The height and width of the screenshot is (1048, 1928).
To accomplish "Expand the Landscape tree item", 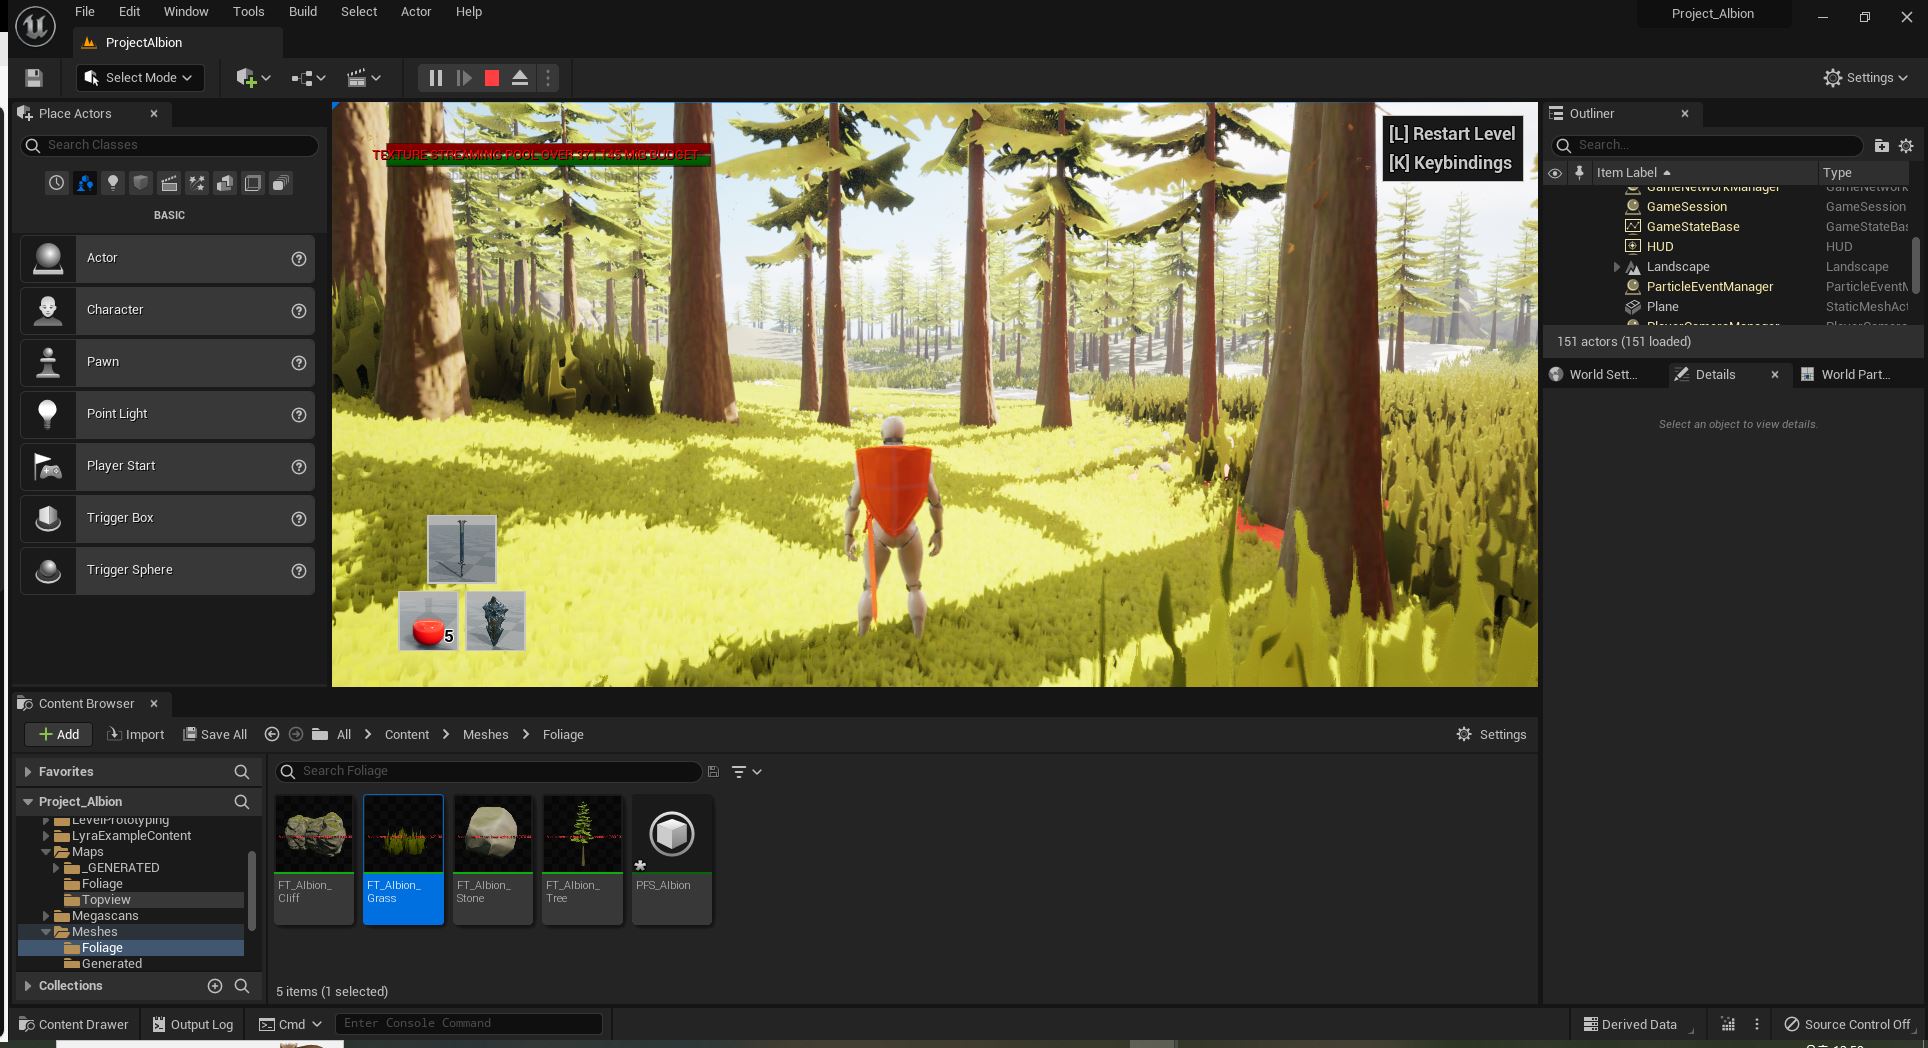I will tap(1616, 267).
